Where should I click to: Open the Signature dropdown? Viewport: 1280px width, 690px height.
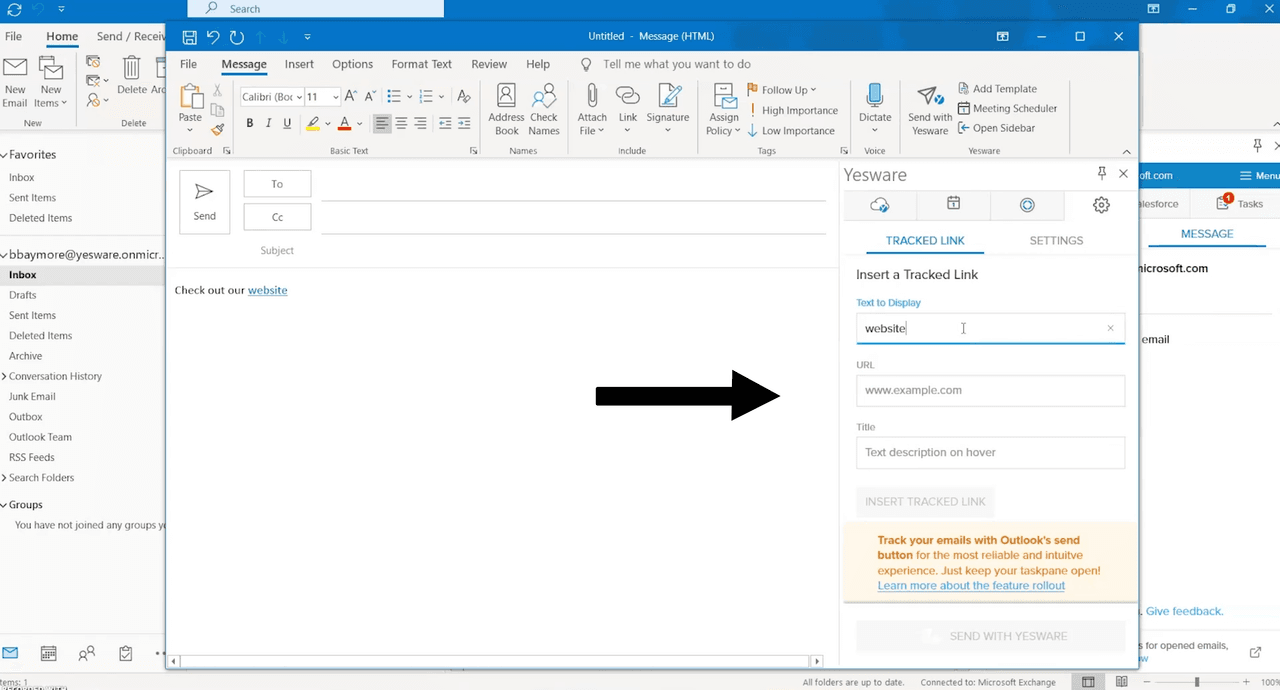pyautogui.click(x=668, y=109)
